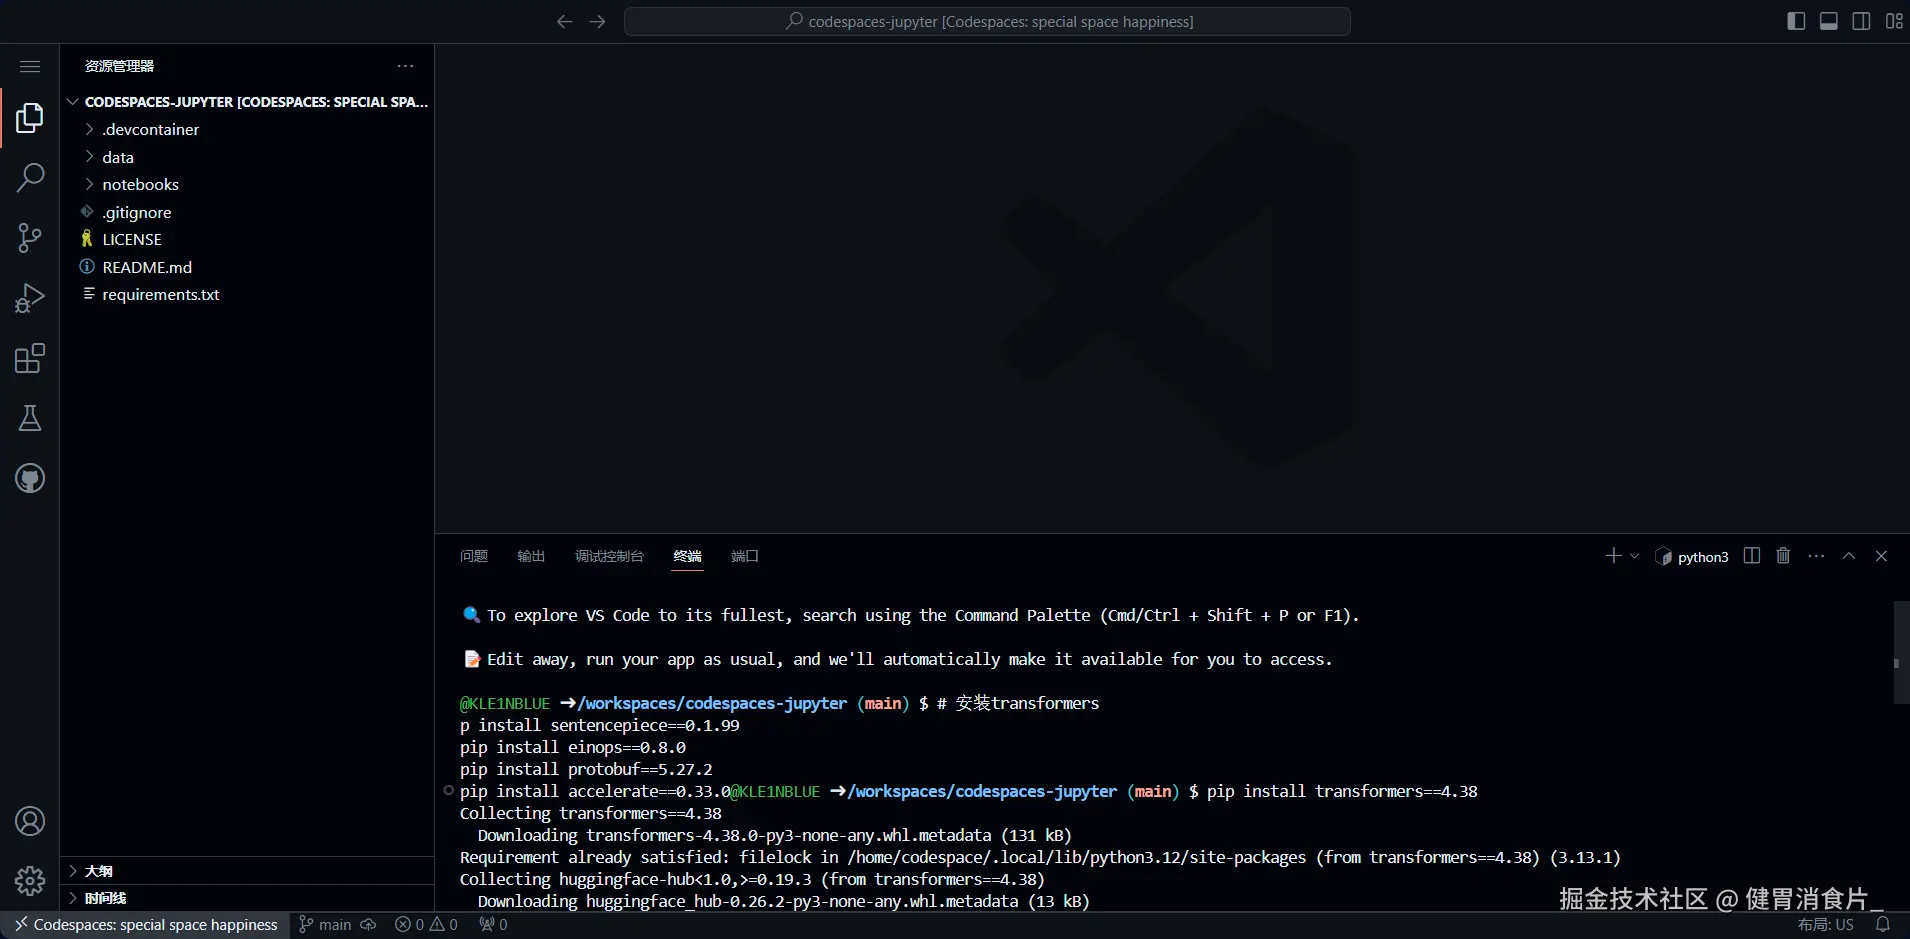Image resolution: width=1910 pixels, height=939 pixels.
Task: Open the .gitignore file
Action: [247, 212]
